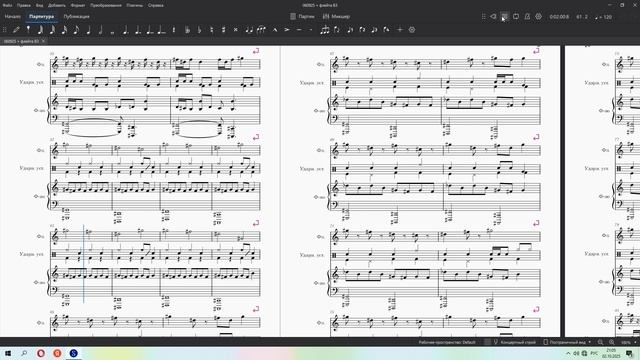Open the Формат menu
This screenshot has height=360, width=640.
[78, 5]
